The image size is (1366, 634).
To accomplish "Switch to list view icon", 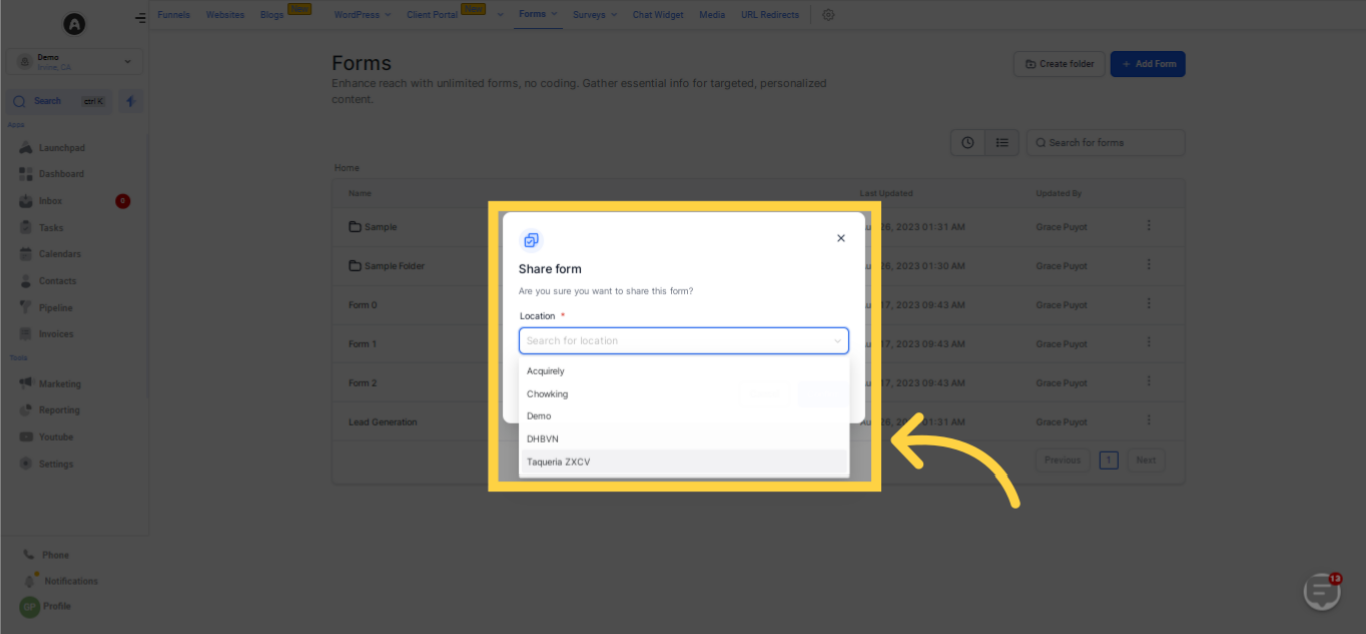I will point(1002,143).
